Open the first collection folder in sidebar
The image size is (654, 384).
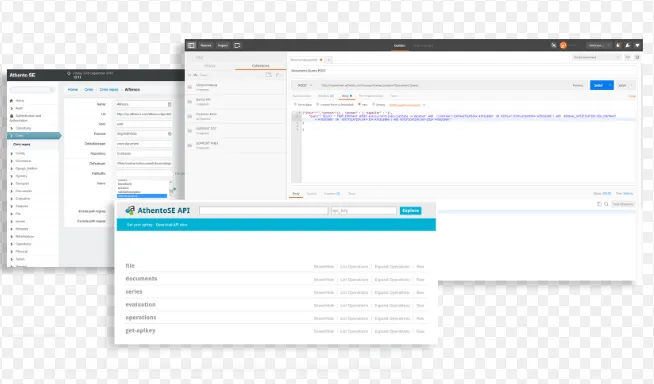point(236,87)
